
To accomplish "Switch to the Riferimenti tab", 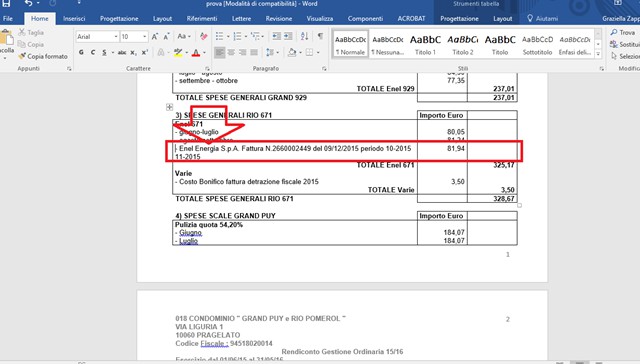I will pyautogui.click(x=202, y=18).
